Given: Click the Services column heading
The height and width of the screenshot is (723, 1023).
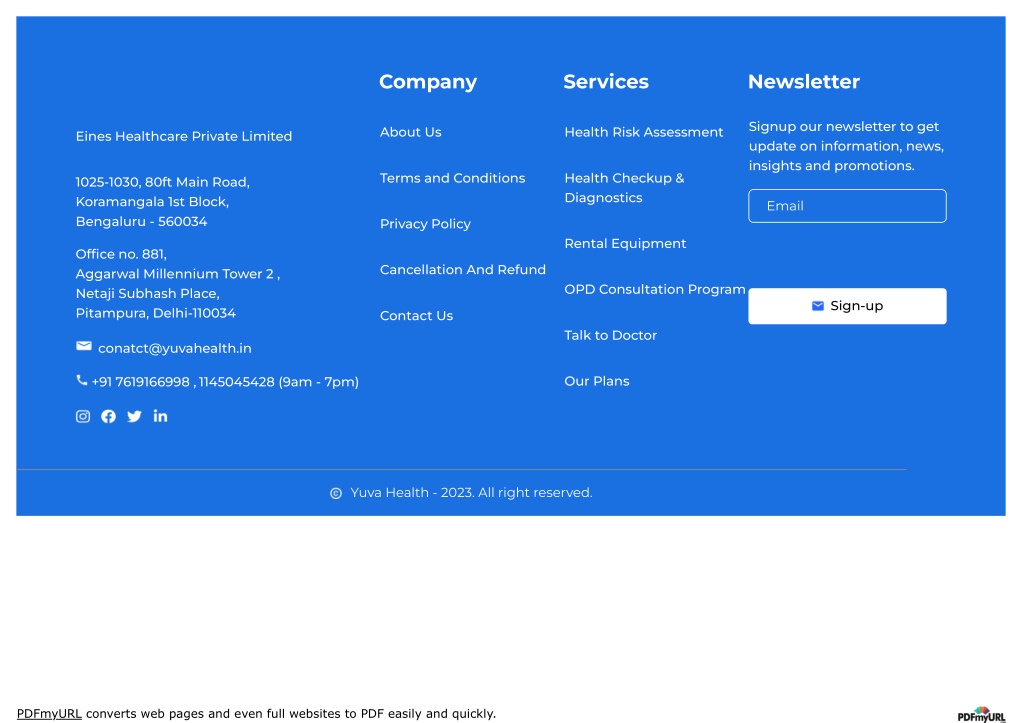Looking at the screenshot, I should pyautogui.click(x=605, y=82).
